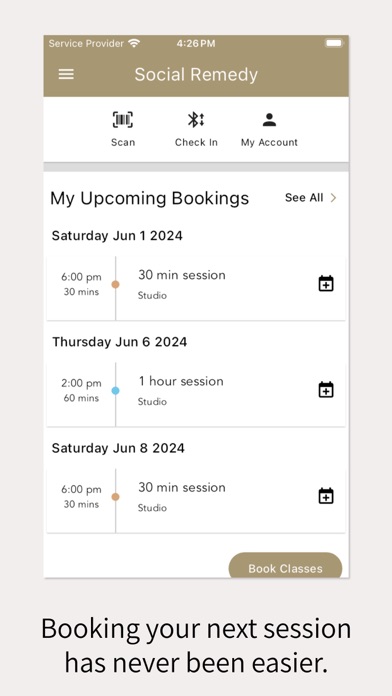Add Jun 8 session to calendar
This screenshot has height=696, width=392.
[x=326, y=495]
